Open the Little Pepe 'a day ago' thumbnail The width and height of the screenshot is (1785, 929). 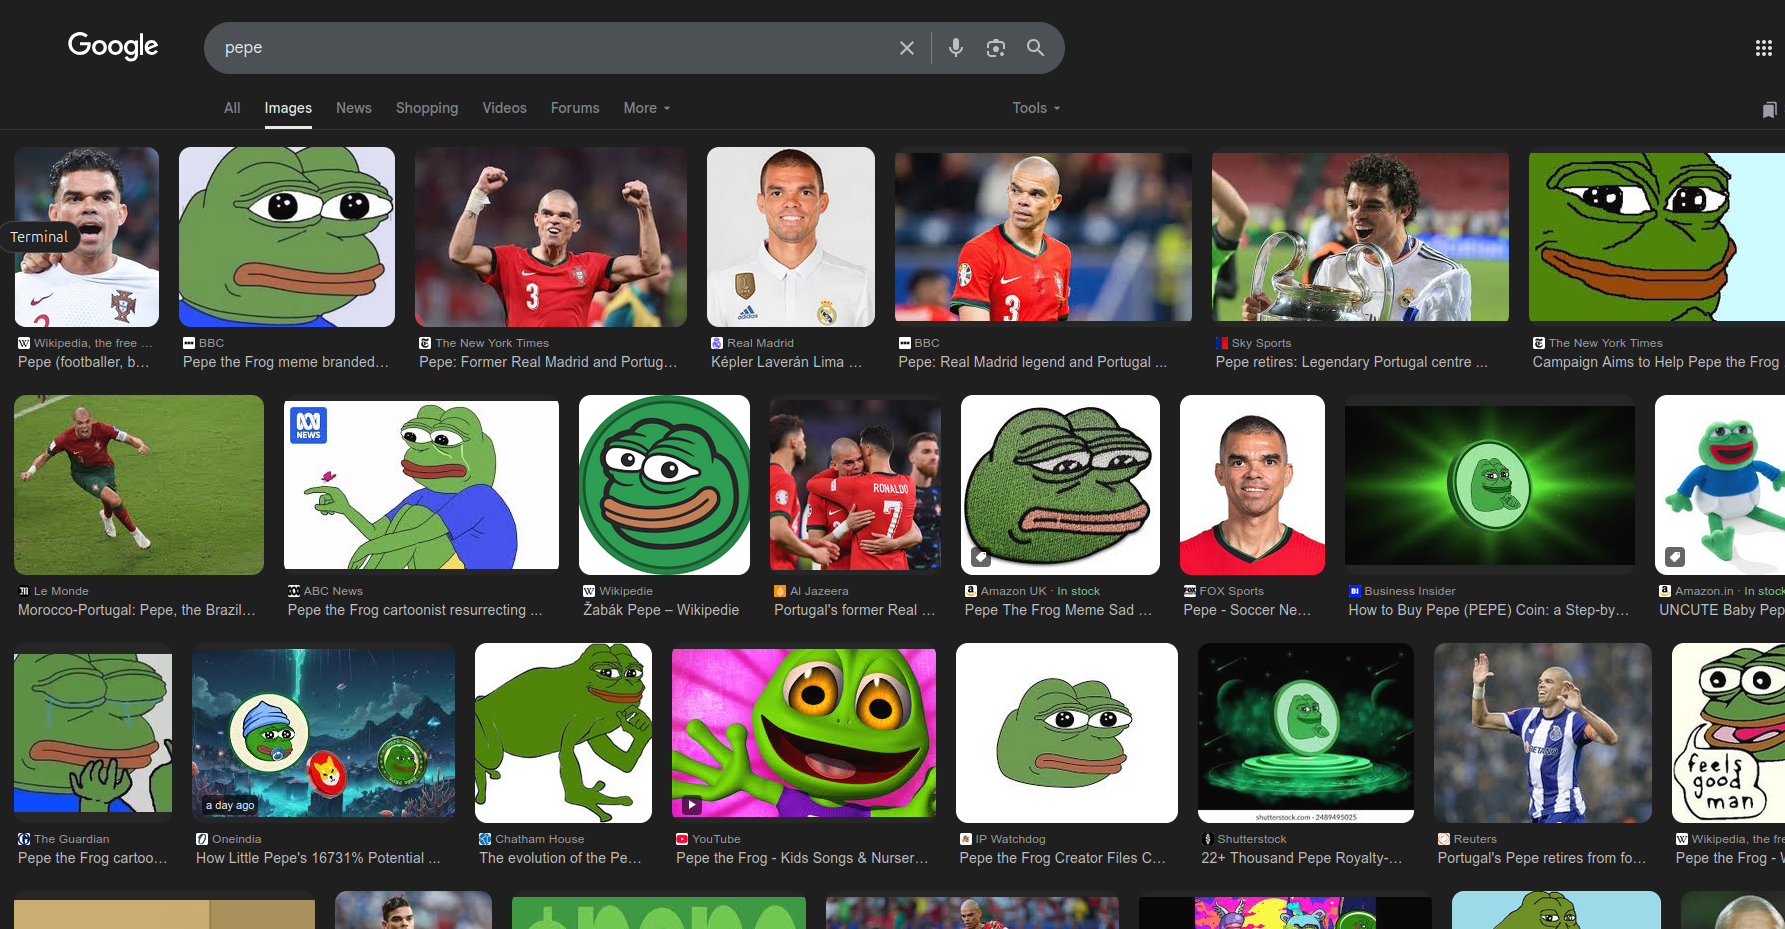(x=323, y=733)
